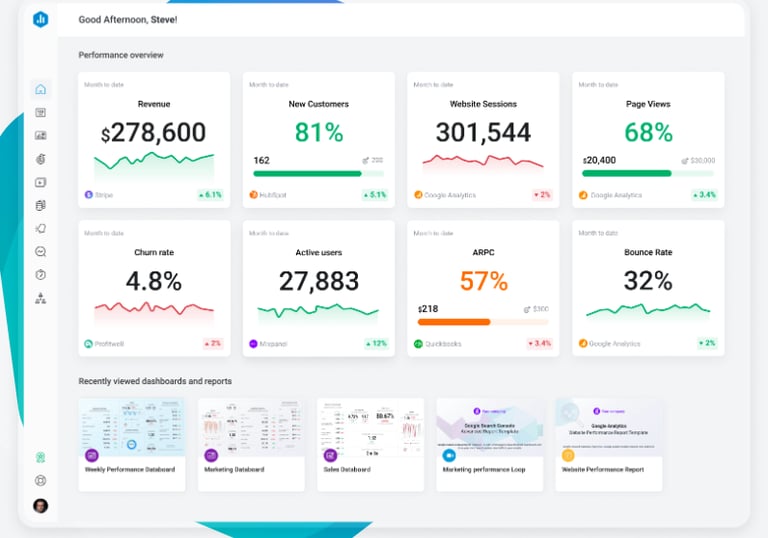Click the 2% badge on Website Sessions
The height and width of the screenshot is (538, 768).
tap(542, 195)
